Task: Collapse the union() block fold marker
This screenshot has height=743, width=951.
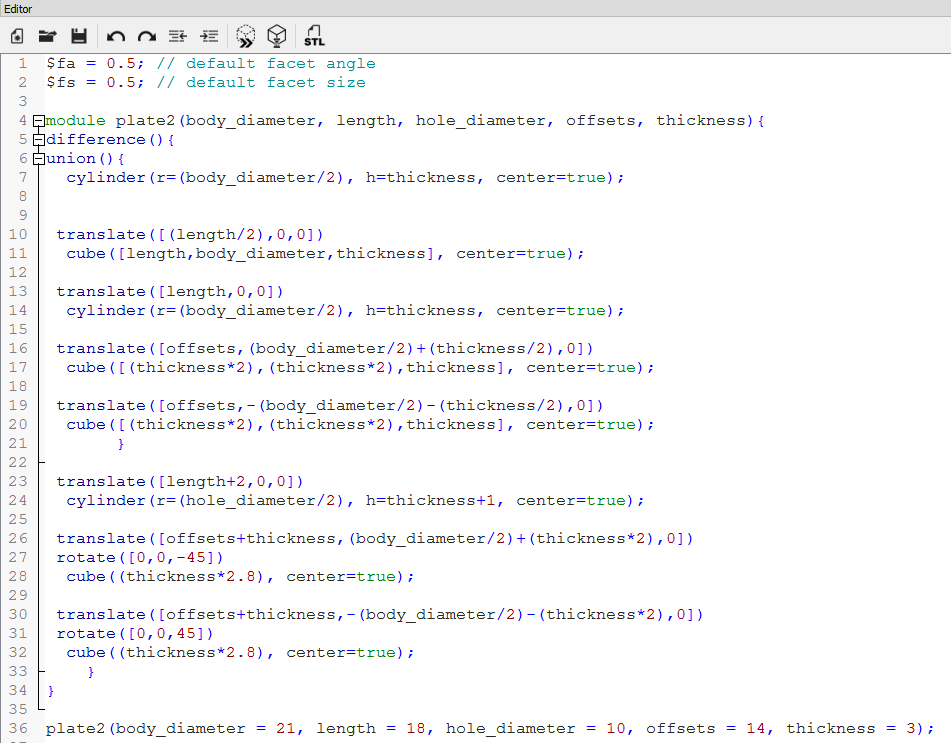Action: (38, 159)
